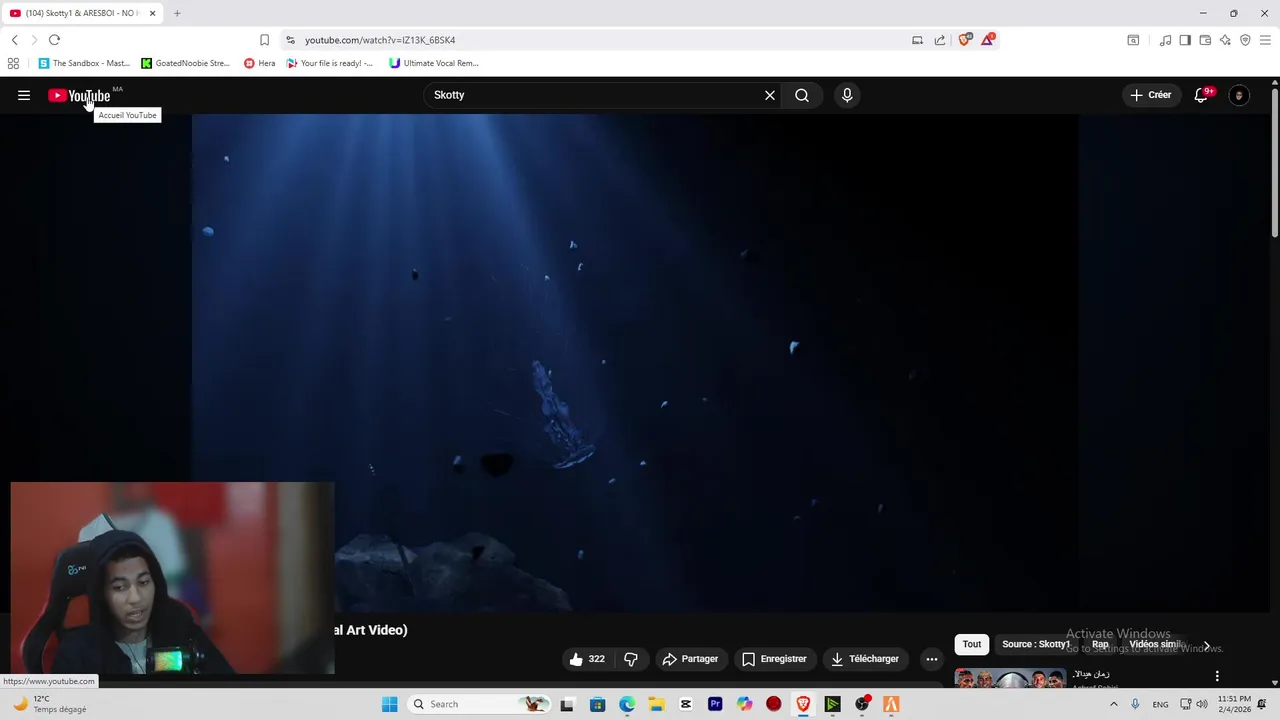1280x720 pixels.
Task: Open the YouTube guide hamburger menu
Action: (24, 95)
